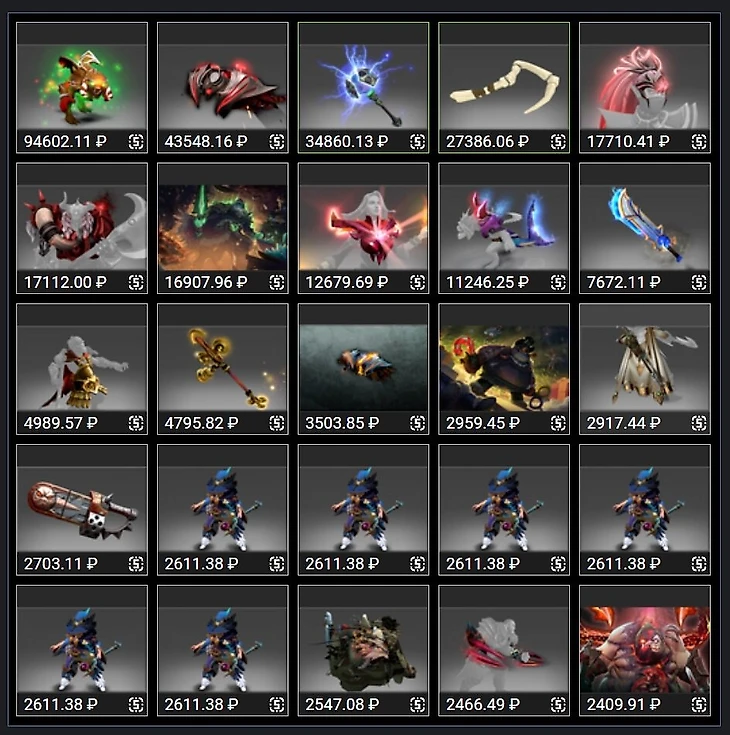
Task: Click the 2703.11 ₽ price label
Action: point(60,563)
